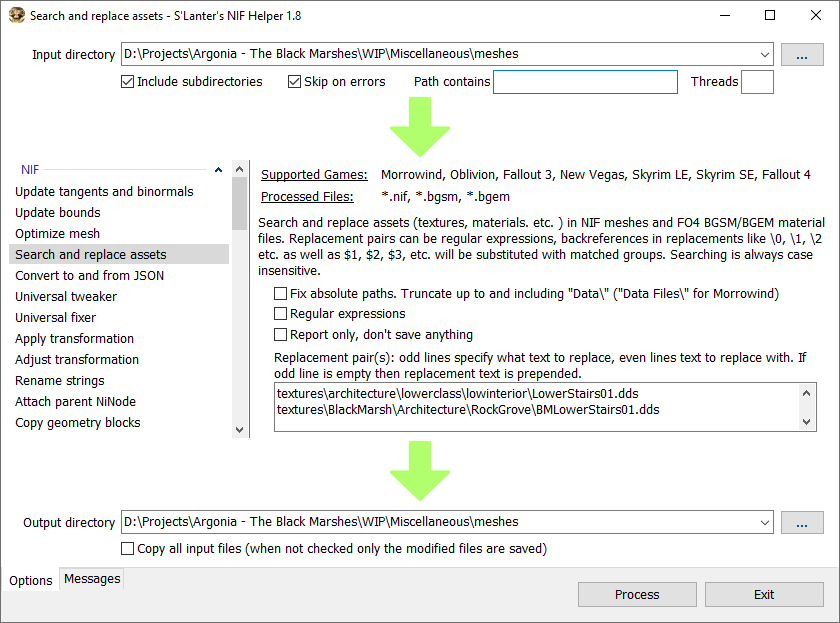Browse for input directory with ellipsis button
Screen dimensions: 840x623
(801, 54)
